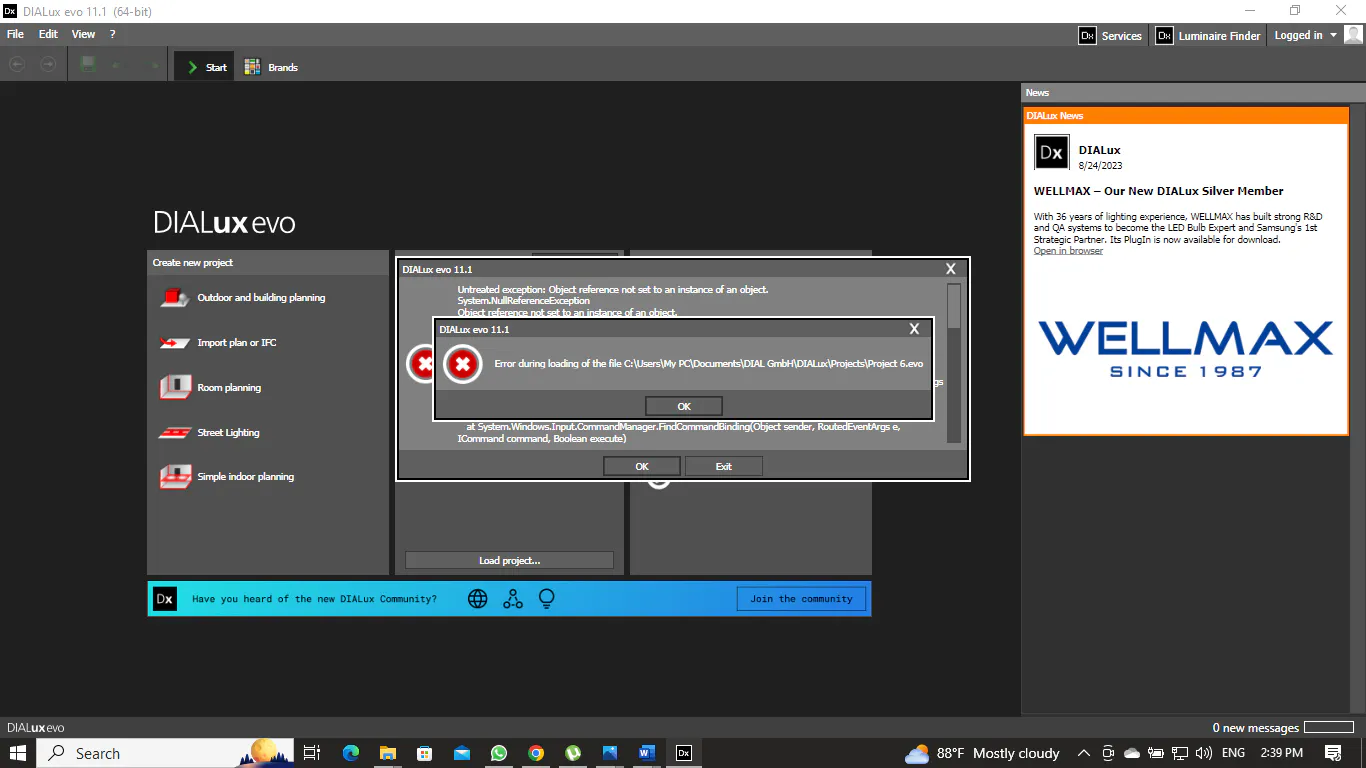Close the file loading error dialog with X

point(914,329)
